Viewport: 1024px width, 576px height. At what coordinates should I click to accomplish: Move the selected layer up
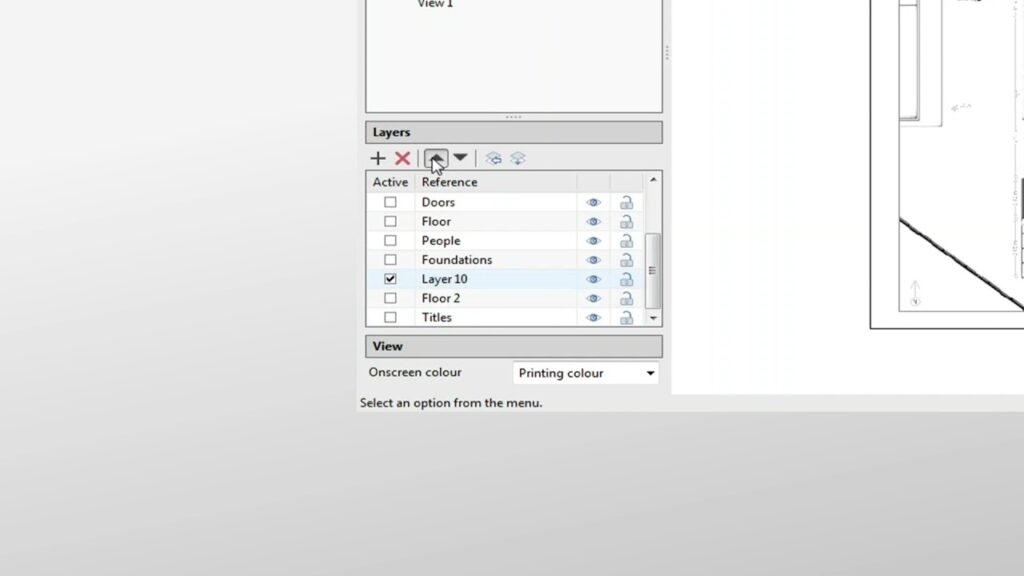(x=435, y=158)
